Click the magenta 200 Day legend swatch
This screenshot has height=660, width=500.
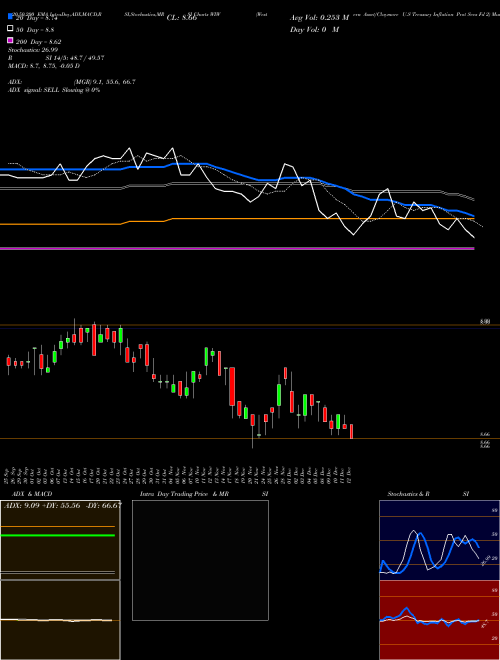tap(10, 40)
